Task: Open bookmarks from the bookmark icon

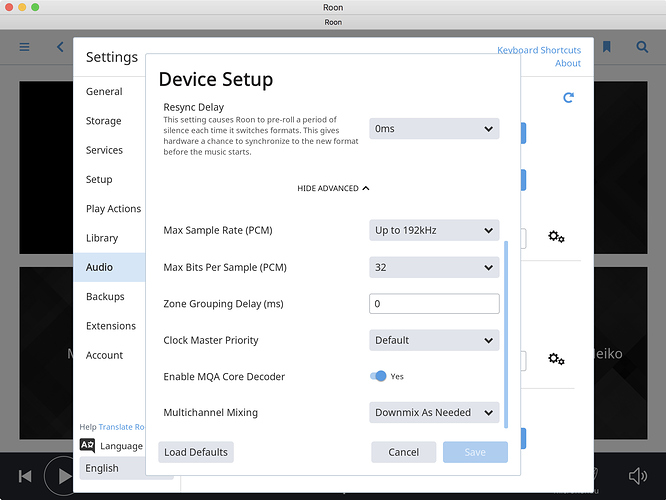Action: click(607, 47)
